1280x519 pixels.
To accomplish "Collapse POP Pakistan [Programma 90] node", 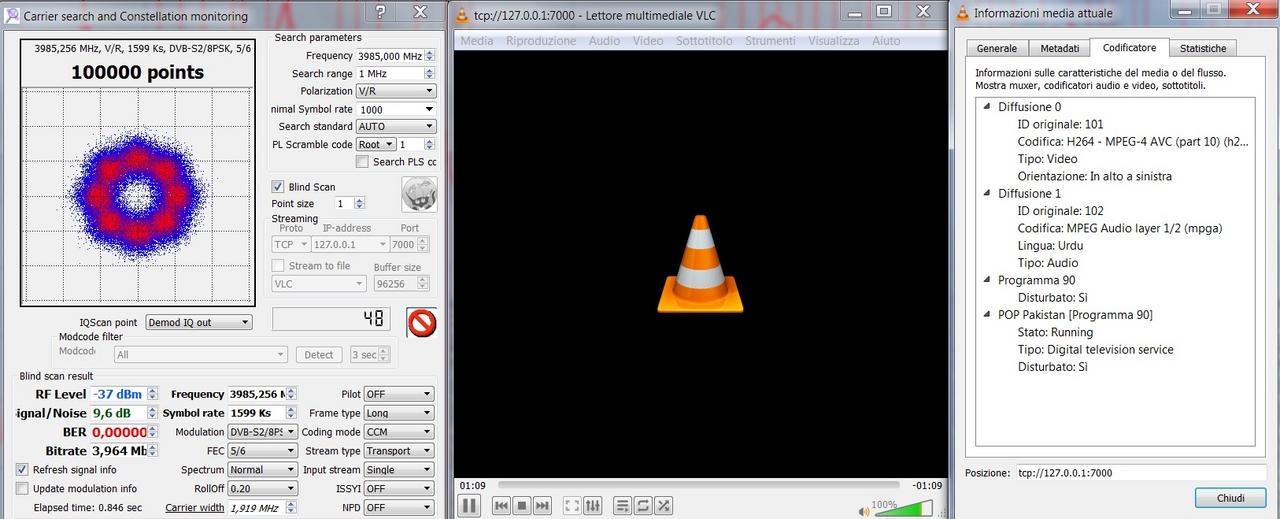I will click(x=987, y=315).
